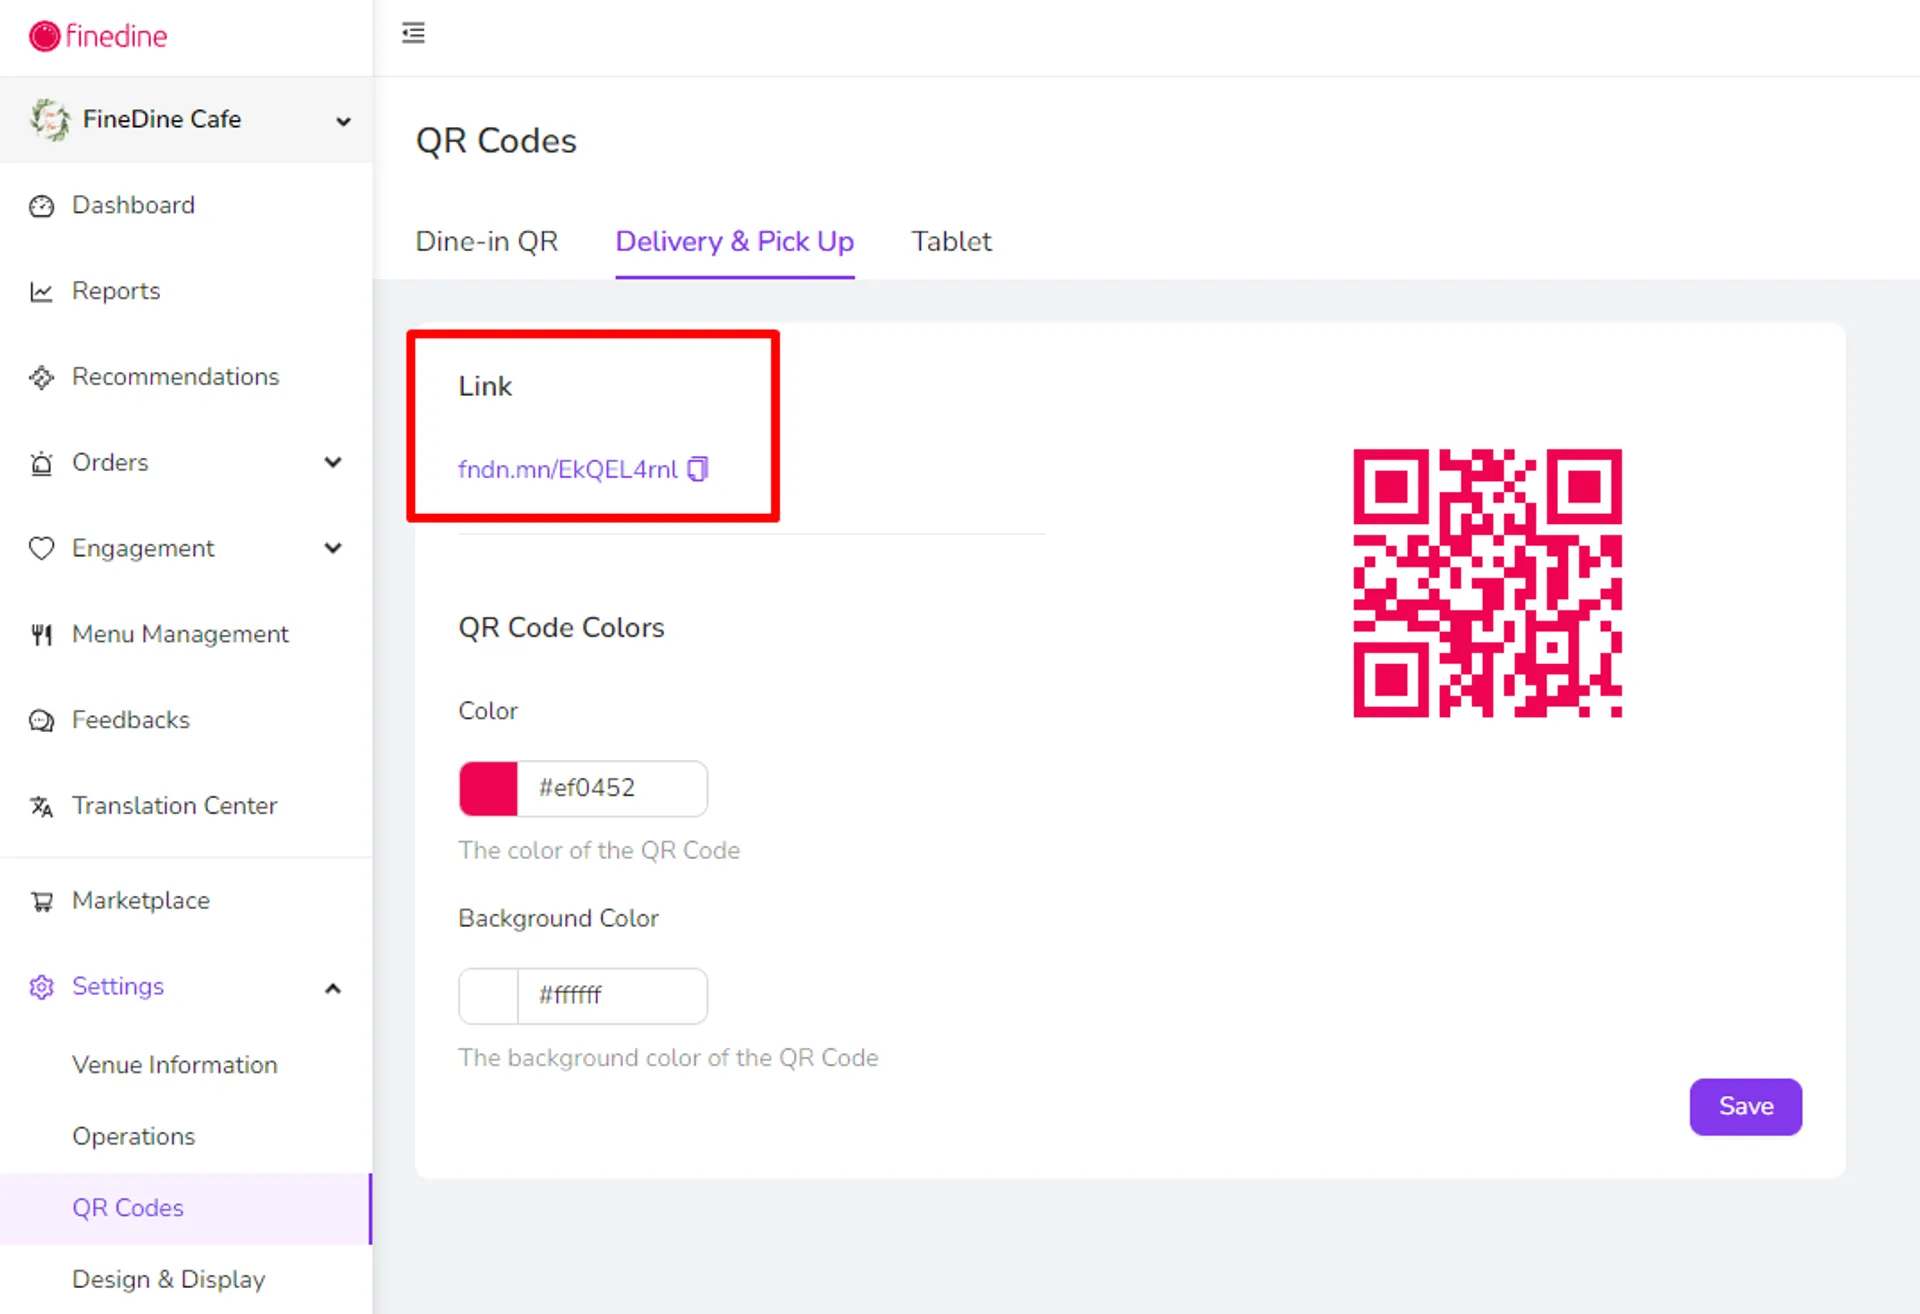
Task: Click the Menu Management cutlery icon
Action: pos(41,635)
